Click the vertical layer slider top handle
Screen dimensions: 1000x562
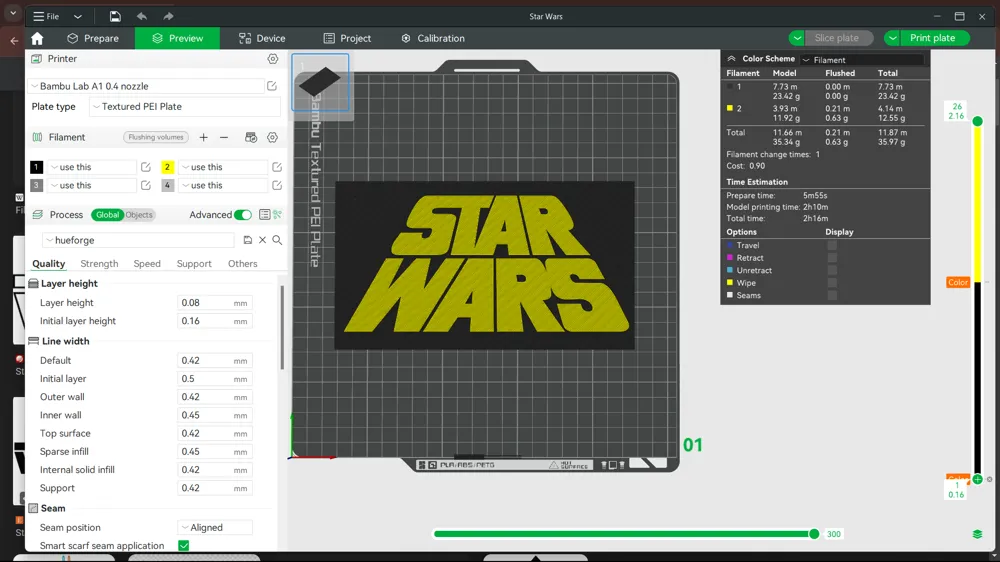(x=977, y=121)
